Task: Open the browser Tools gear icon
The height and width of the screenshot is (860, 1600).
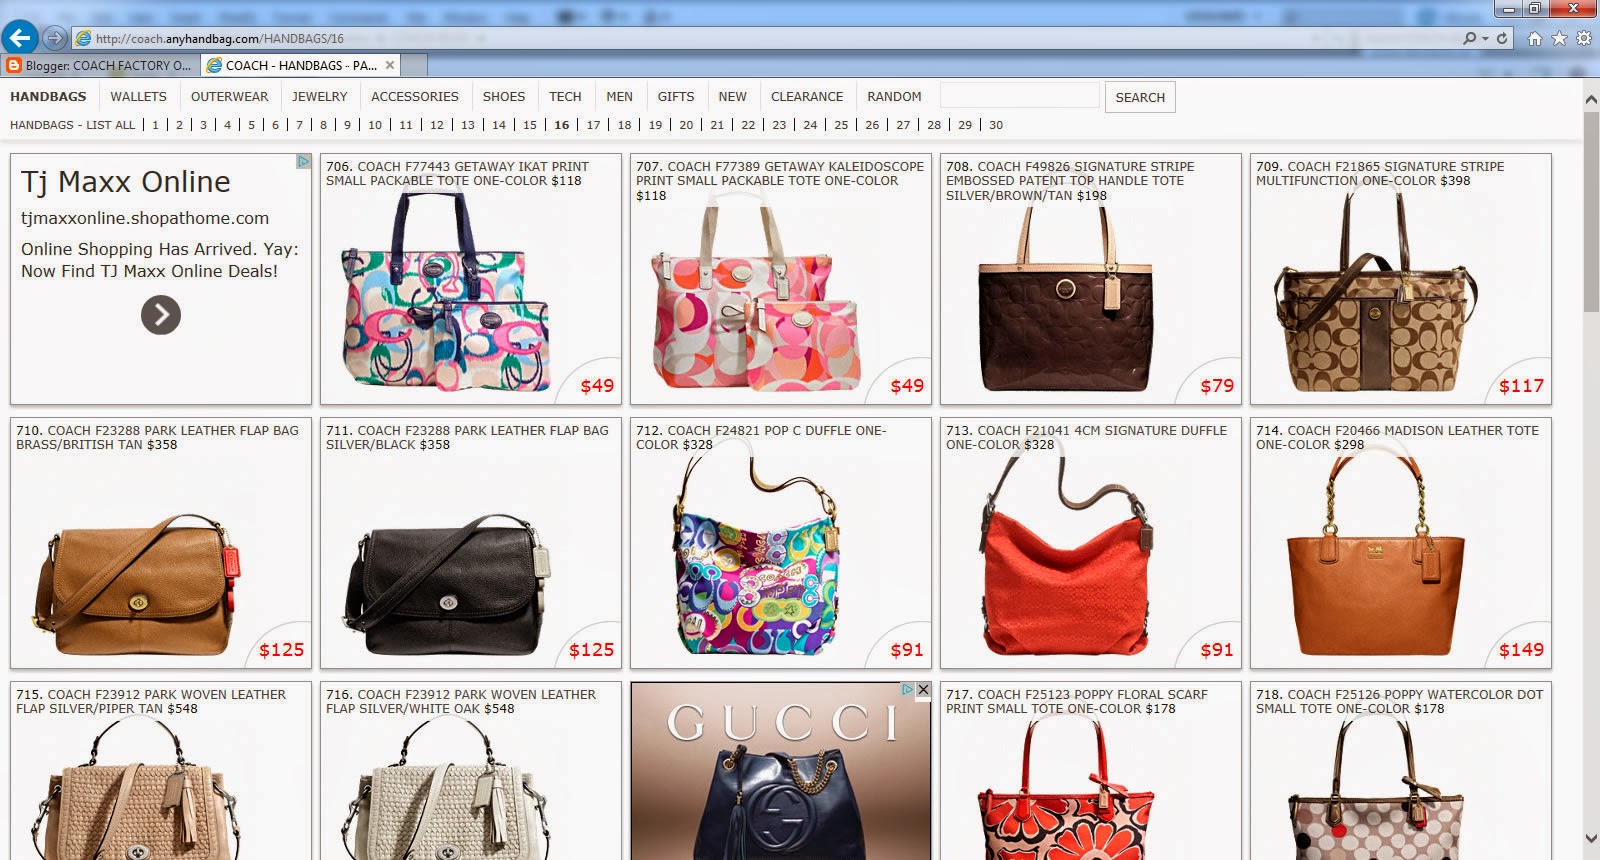Action: tap(1583, 38)
